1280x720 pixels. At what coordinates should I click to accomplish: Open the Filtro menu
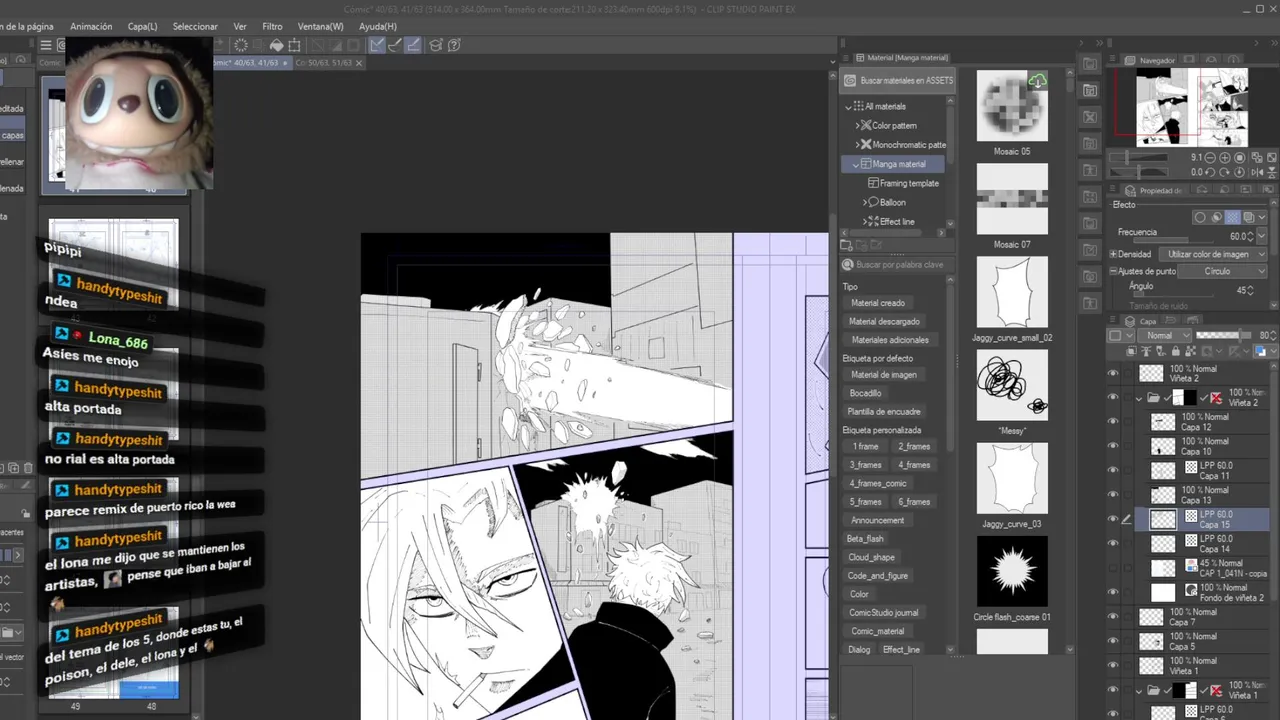(272, 26)
